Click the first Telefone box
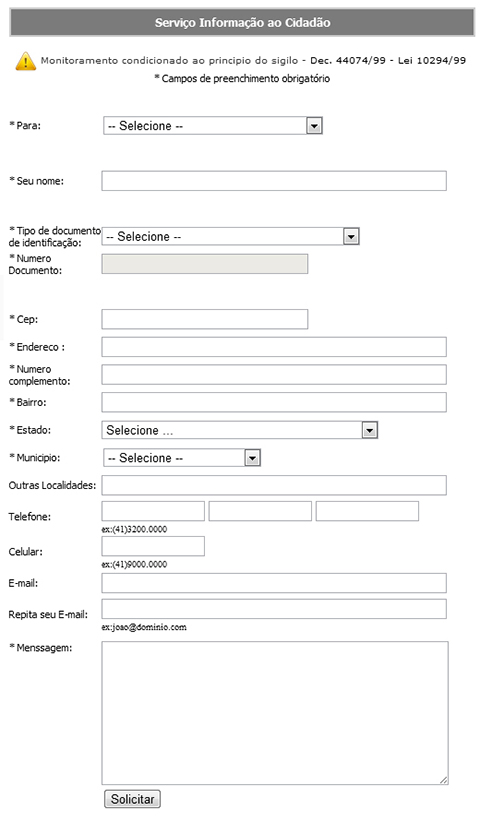 [x=153, y=511]
